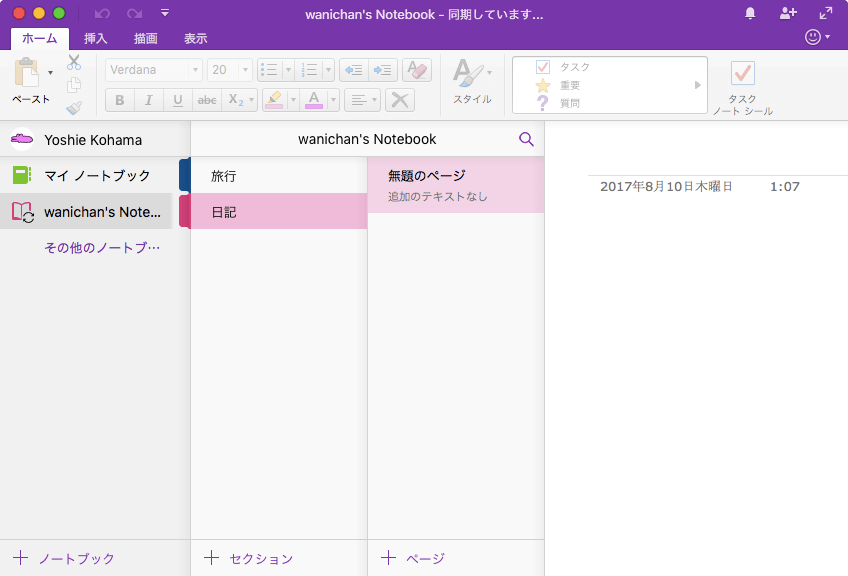Viewport: 848px width, 576px height.
Task: Open bullet style dropdown arrow
Action: click(288, 70)
